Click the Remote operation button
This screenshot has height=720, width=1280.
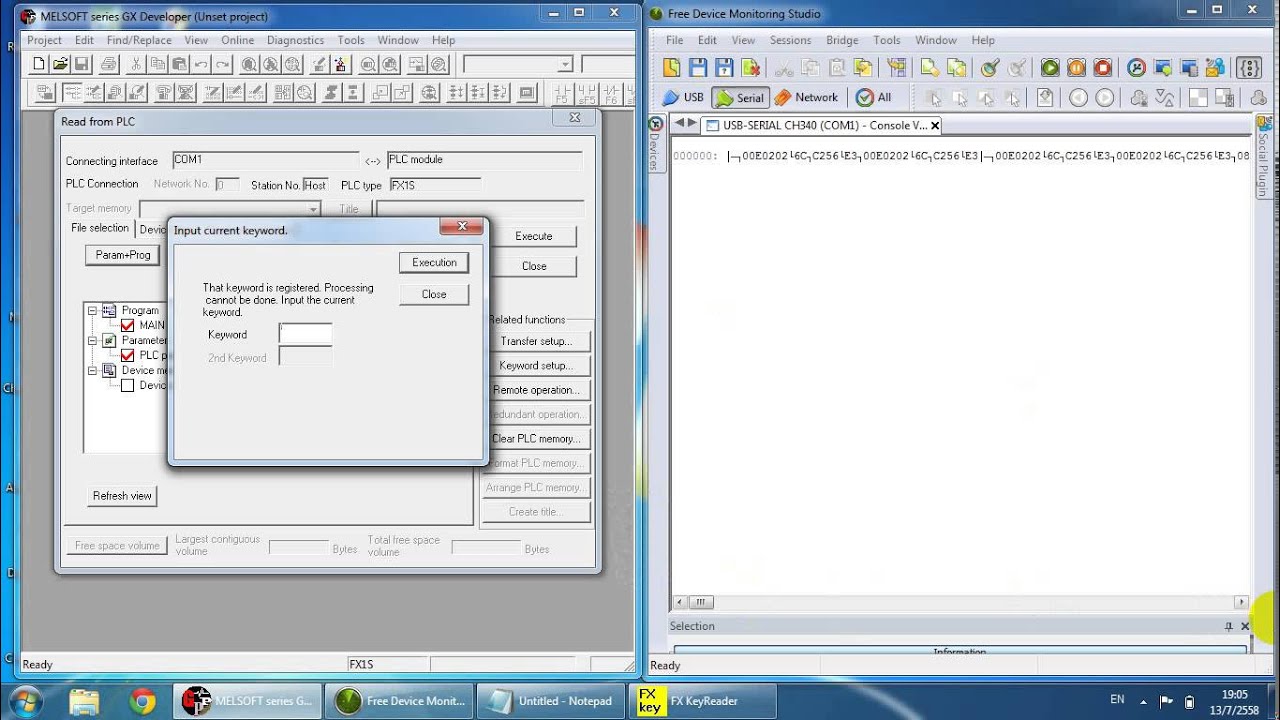[x=536, y=390]
